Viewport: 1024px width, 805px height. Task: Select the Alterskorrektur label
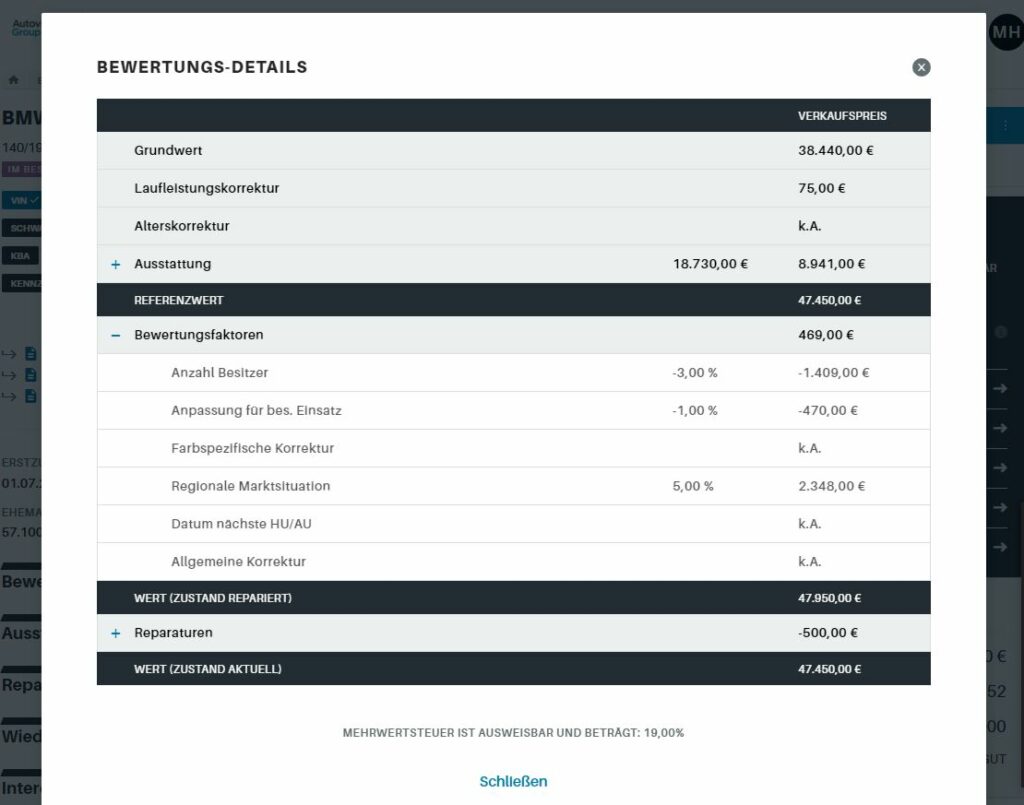tap(182, 226)
